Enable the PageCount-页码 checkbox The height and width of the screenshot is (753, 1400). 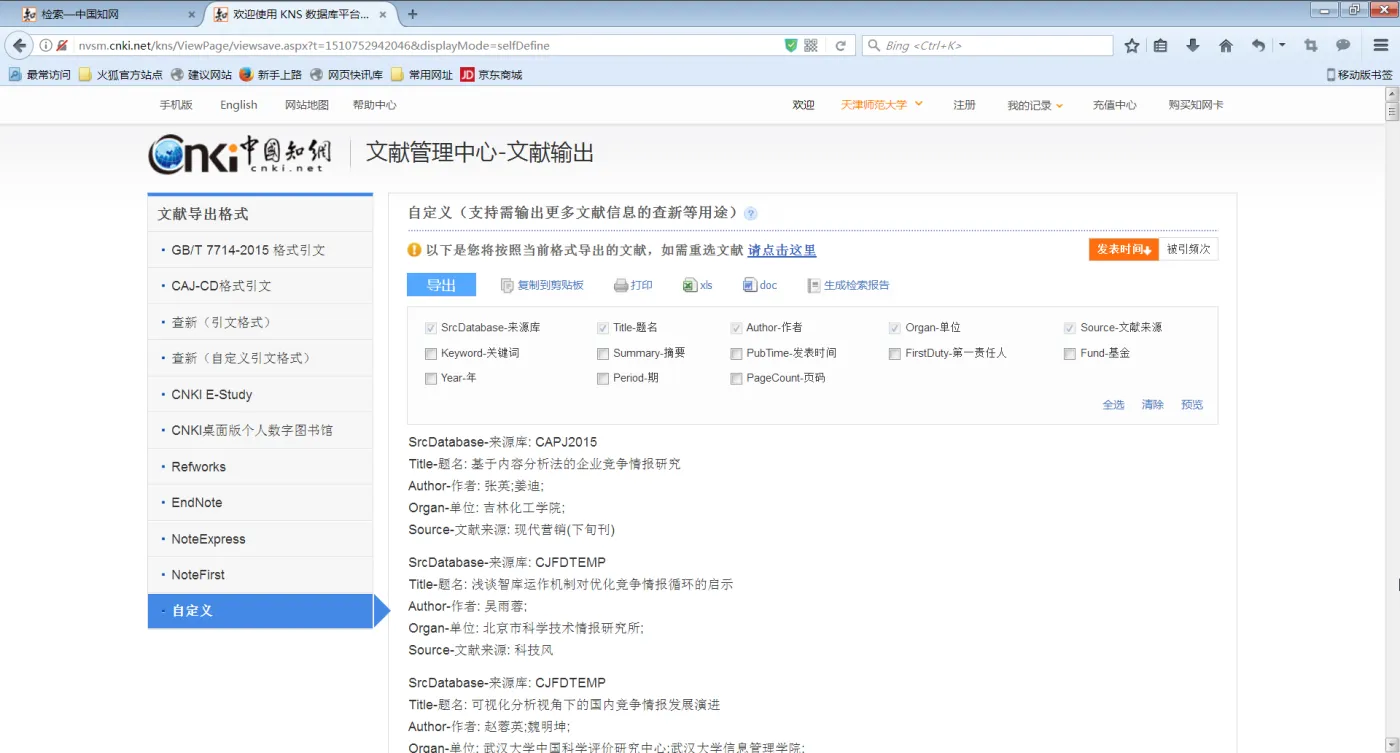pos(736,378)
